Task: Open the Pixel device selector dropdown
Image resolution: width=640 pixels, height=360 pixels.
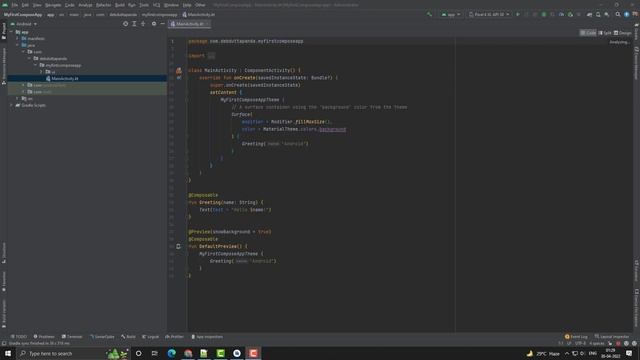Action: pyautogui.click(x=489, y=15)
